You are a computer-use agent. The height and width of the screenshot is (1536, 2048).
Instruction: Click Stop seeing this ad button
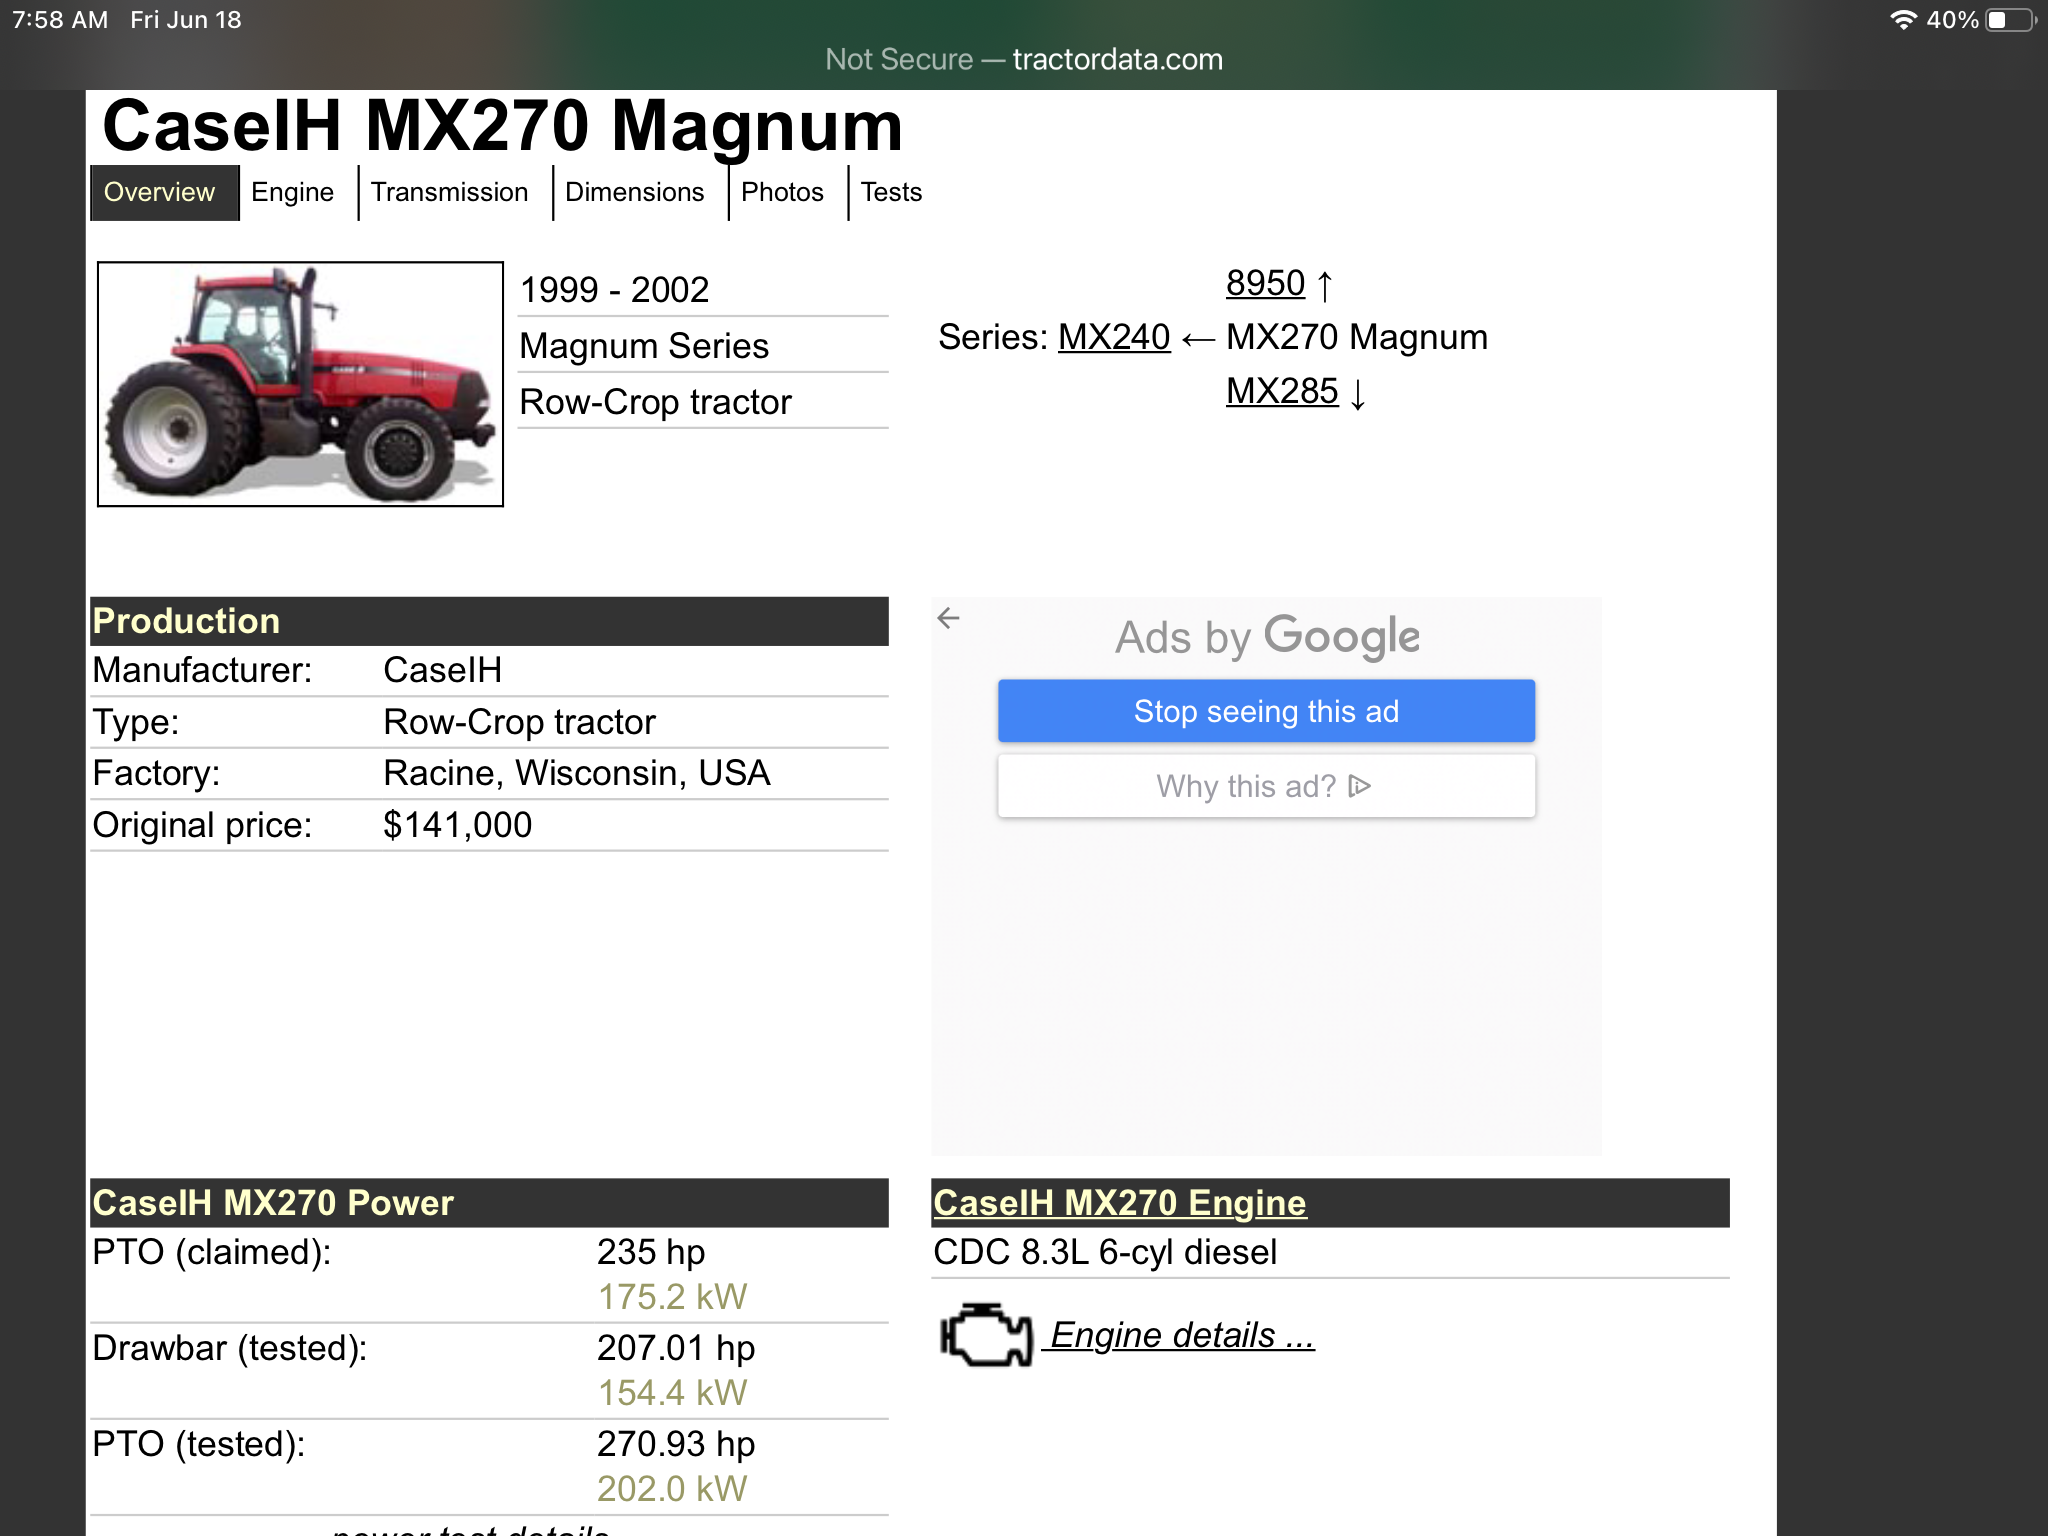pyautogui.click(x=1266, y=711)
